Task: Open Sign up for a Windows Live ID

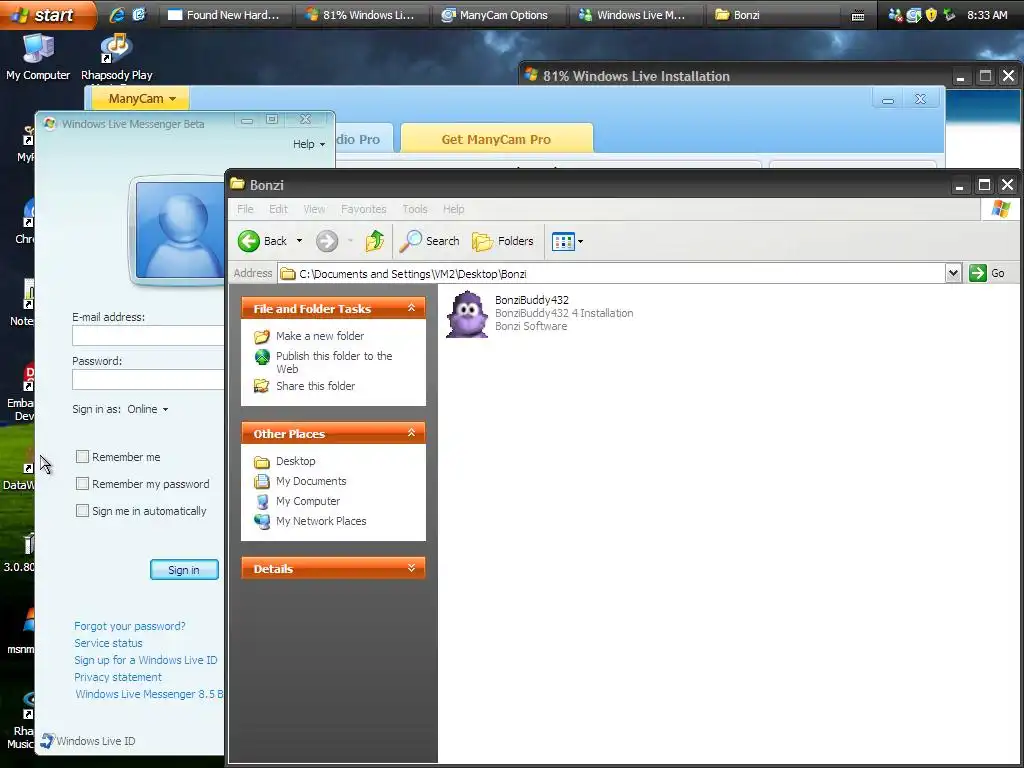Action: 146,660
